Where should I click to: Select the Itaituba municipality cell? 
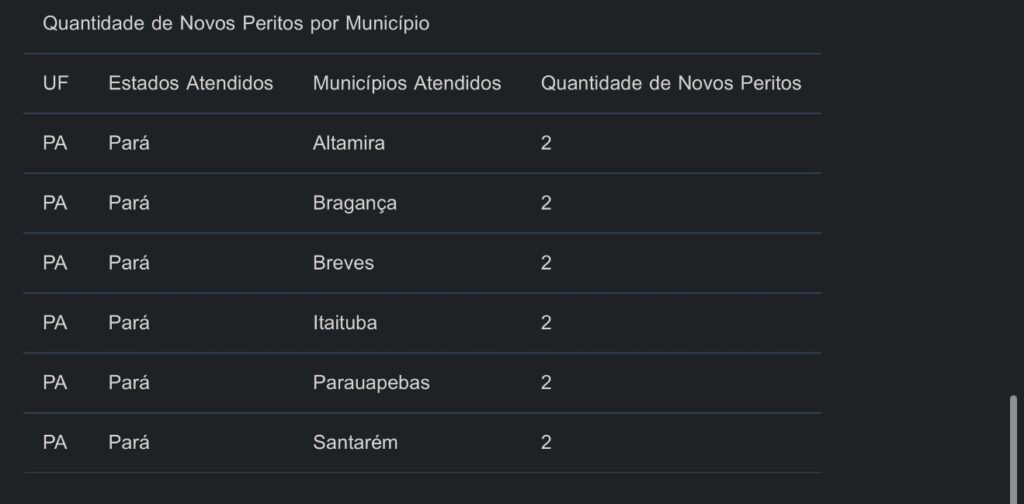pos(345,323)
